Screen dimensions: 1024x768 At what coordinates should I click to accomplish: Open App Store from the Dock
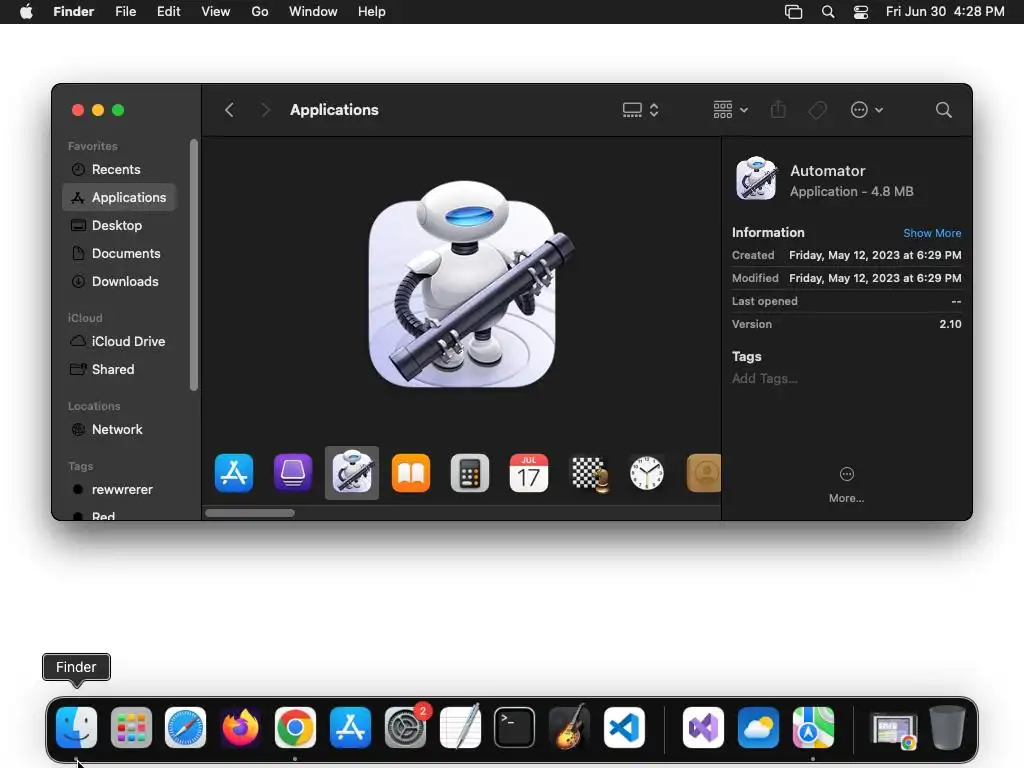tap(350, 727)
